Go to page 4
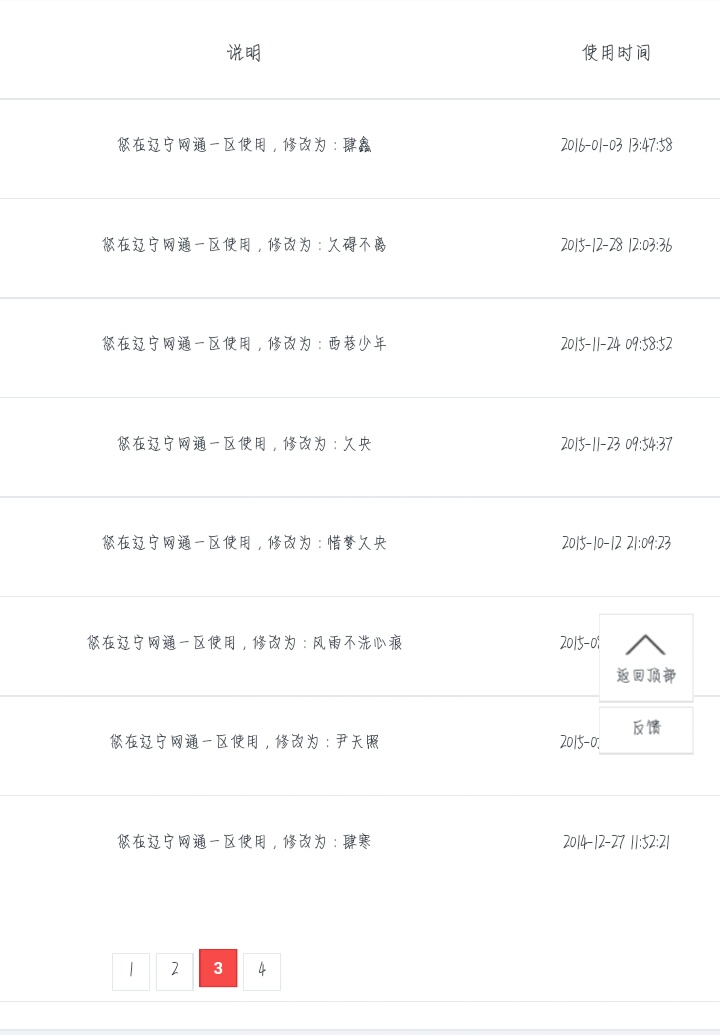Viewport: 720px width, 1035px height. [262, 972]
